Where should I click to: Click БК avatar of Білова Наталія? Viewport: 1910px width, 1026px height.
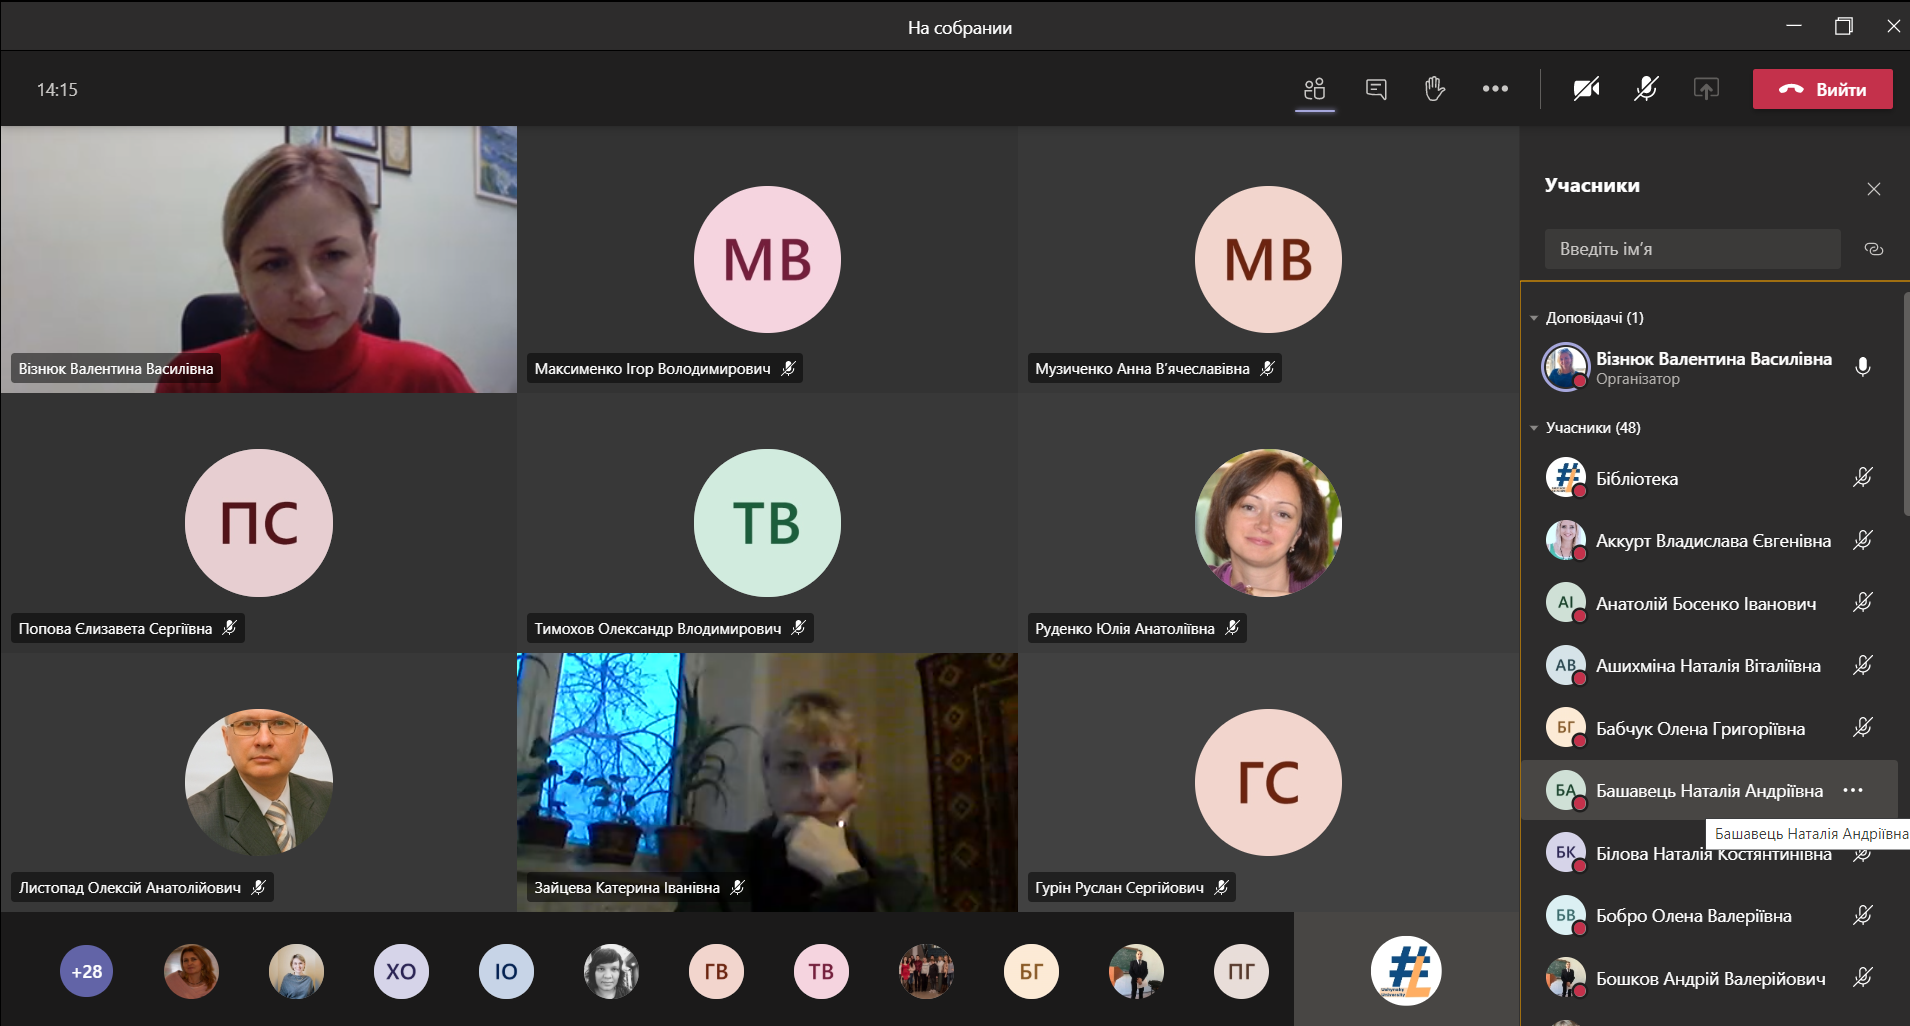tap(1566, 853)
